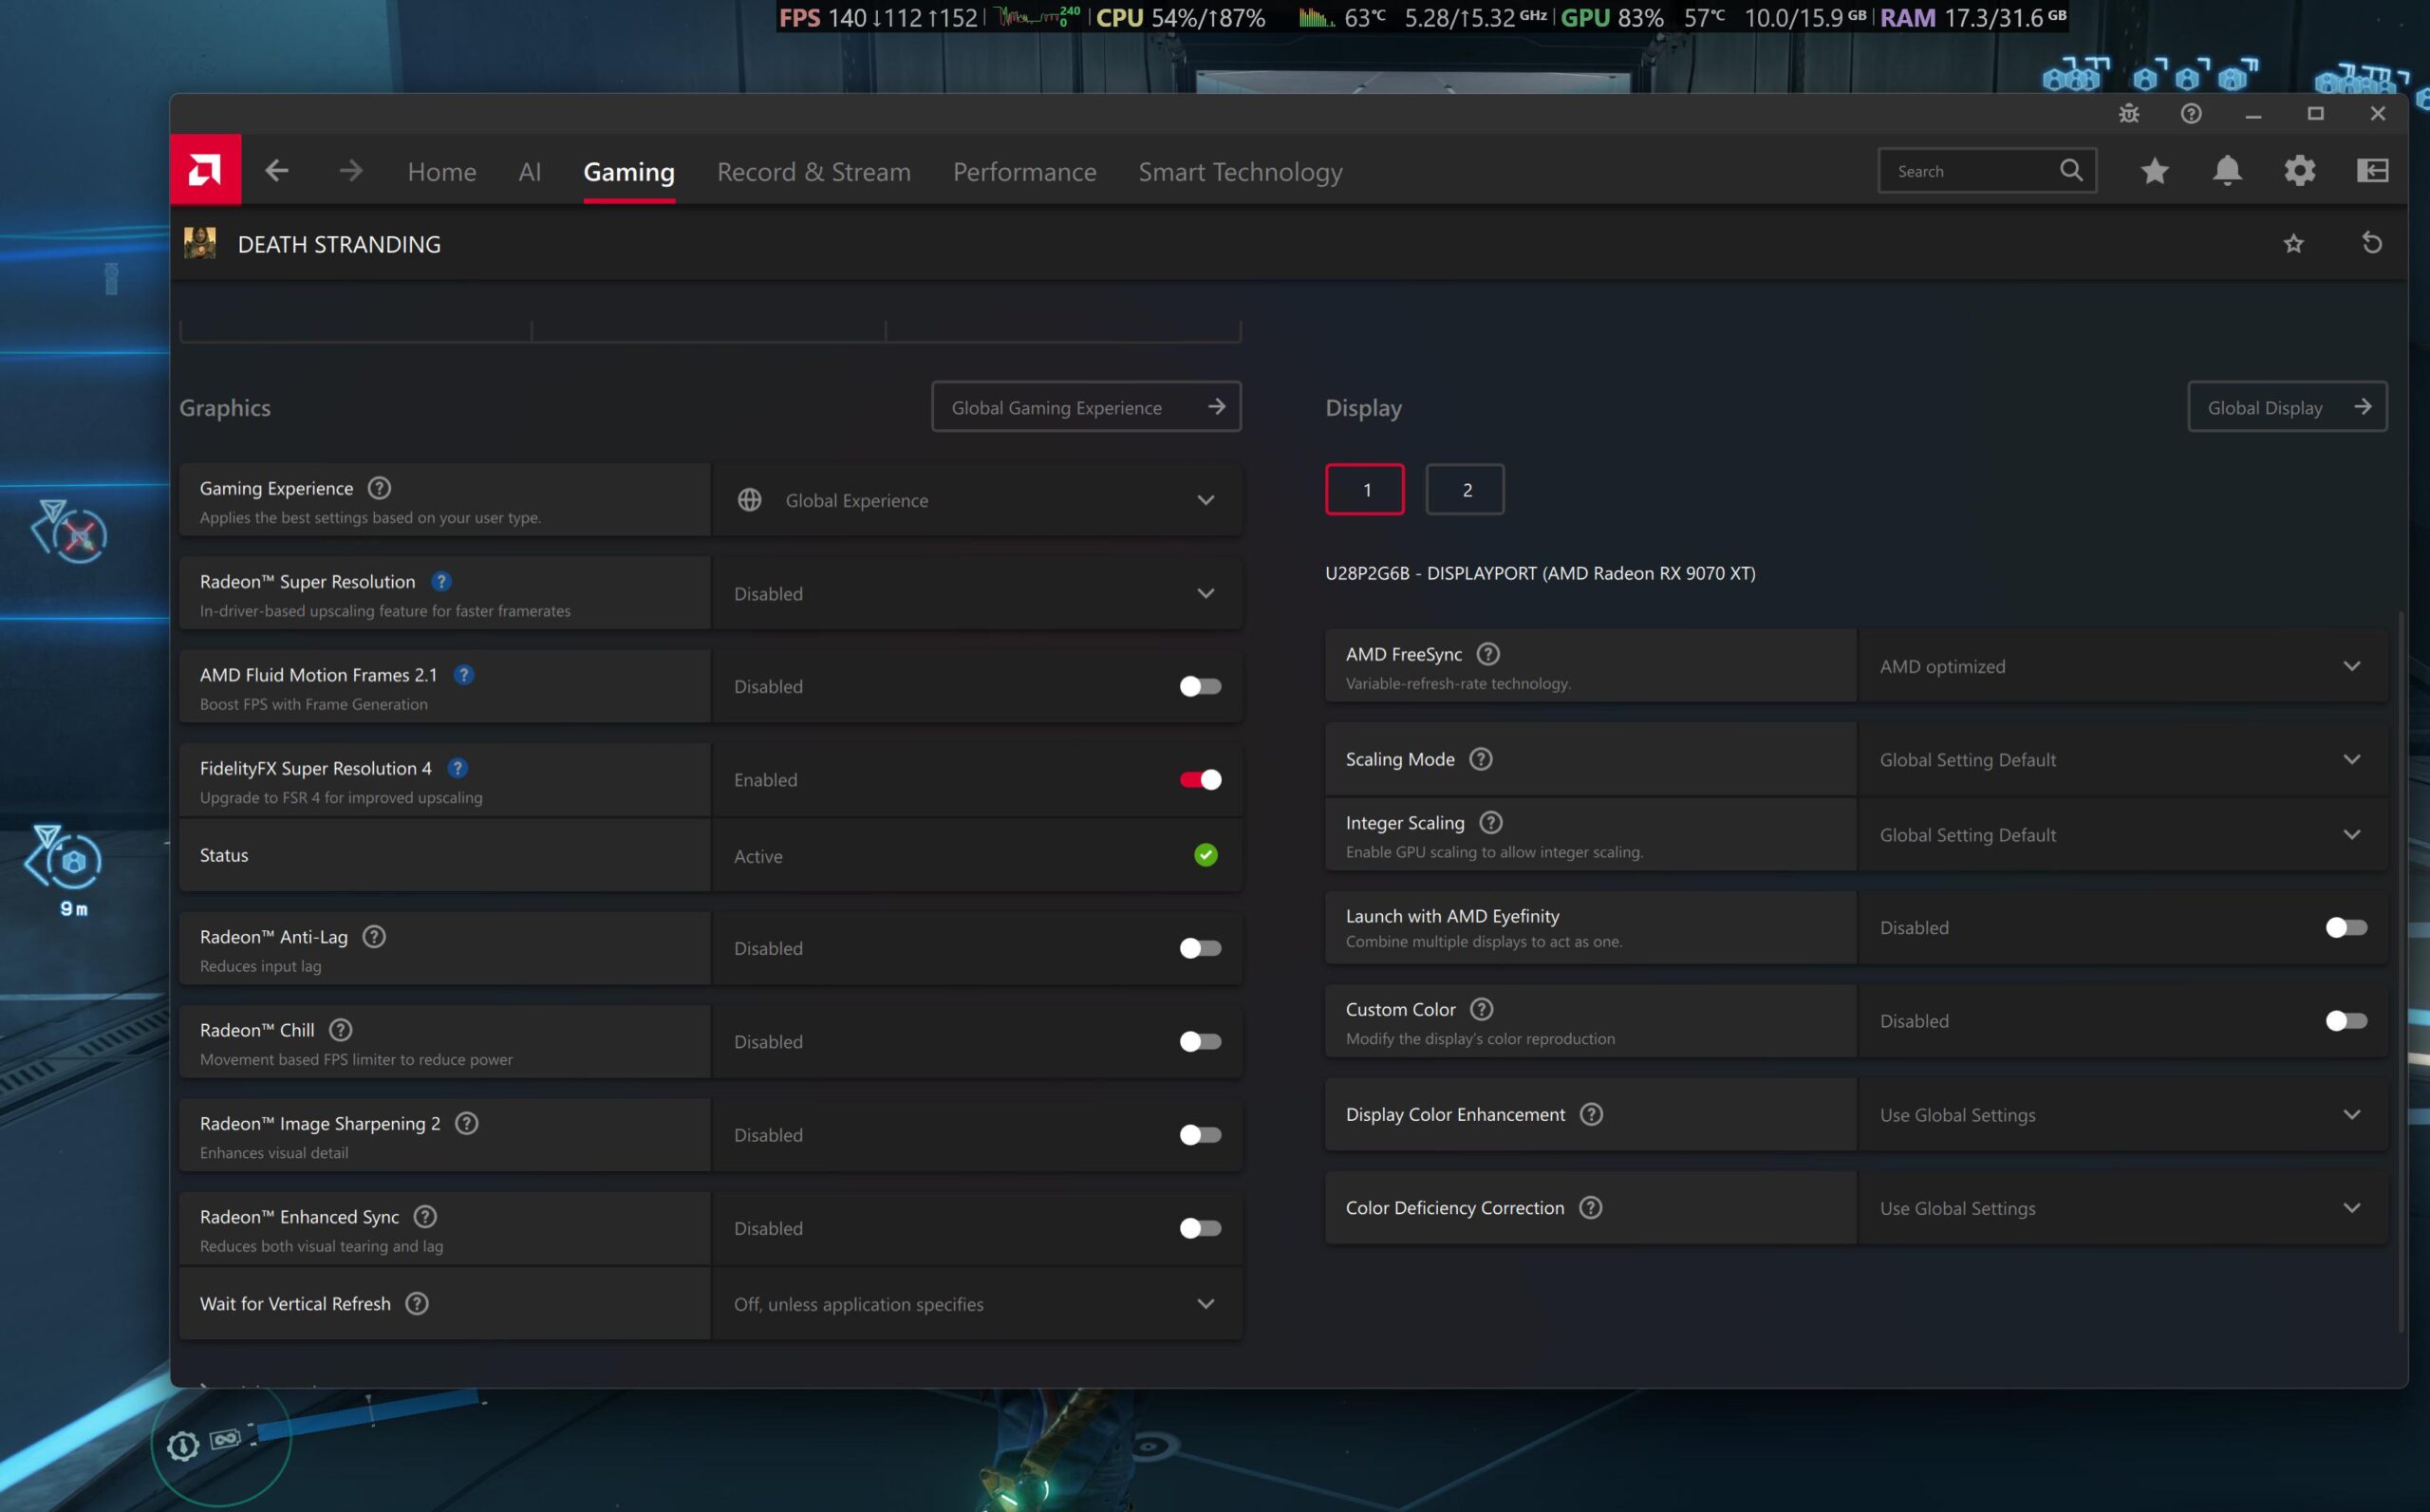
Task: Disable the FidelityFX Super Resolution 4 toggle
Action: tap(1199, 779)
